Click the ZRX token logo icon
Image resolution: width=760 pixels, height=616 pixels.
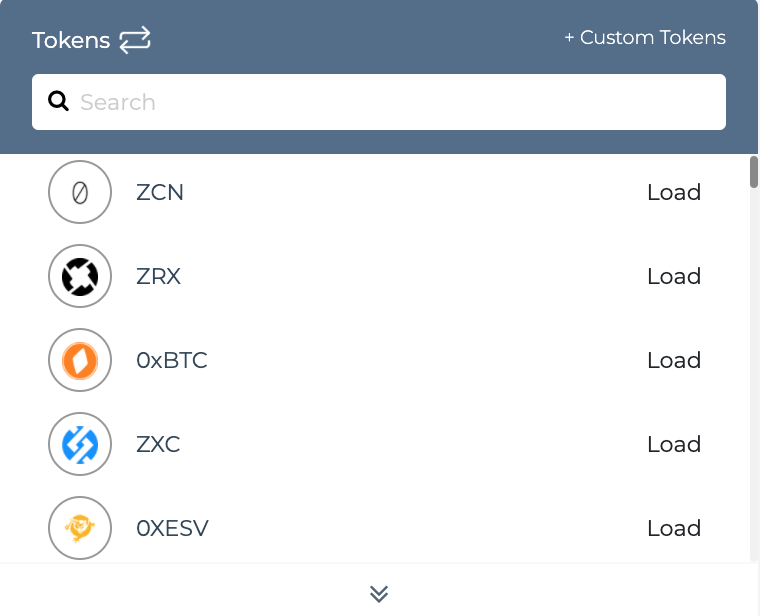coord(80,276)
